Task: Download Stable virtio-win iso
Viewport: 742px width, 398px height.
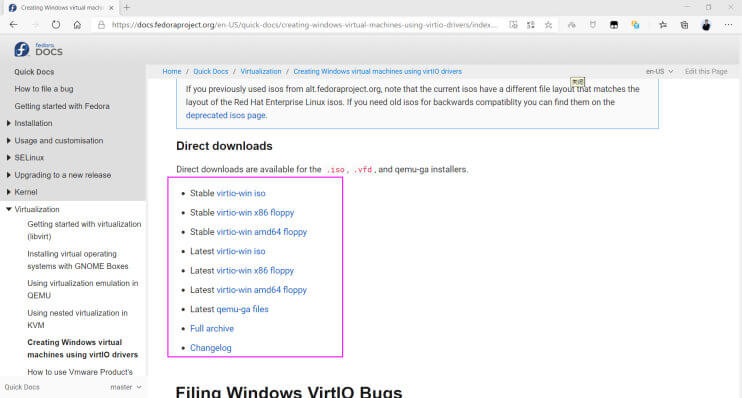Action: tap(241, 193)
